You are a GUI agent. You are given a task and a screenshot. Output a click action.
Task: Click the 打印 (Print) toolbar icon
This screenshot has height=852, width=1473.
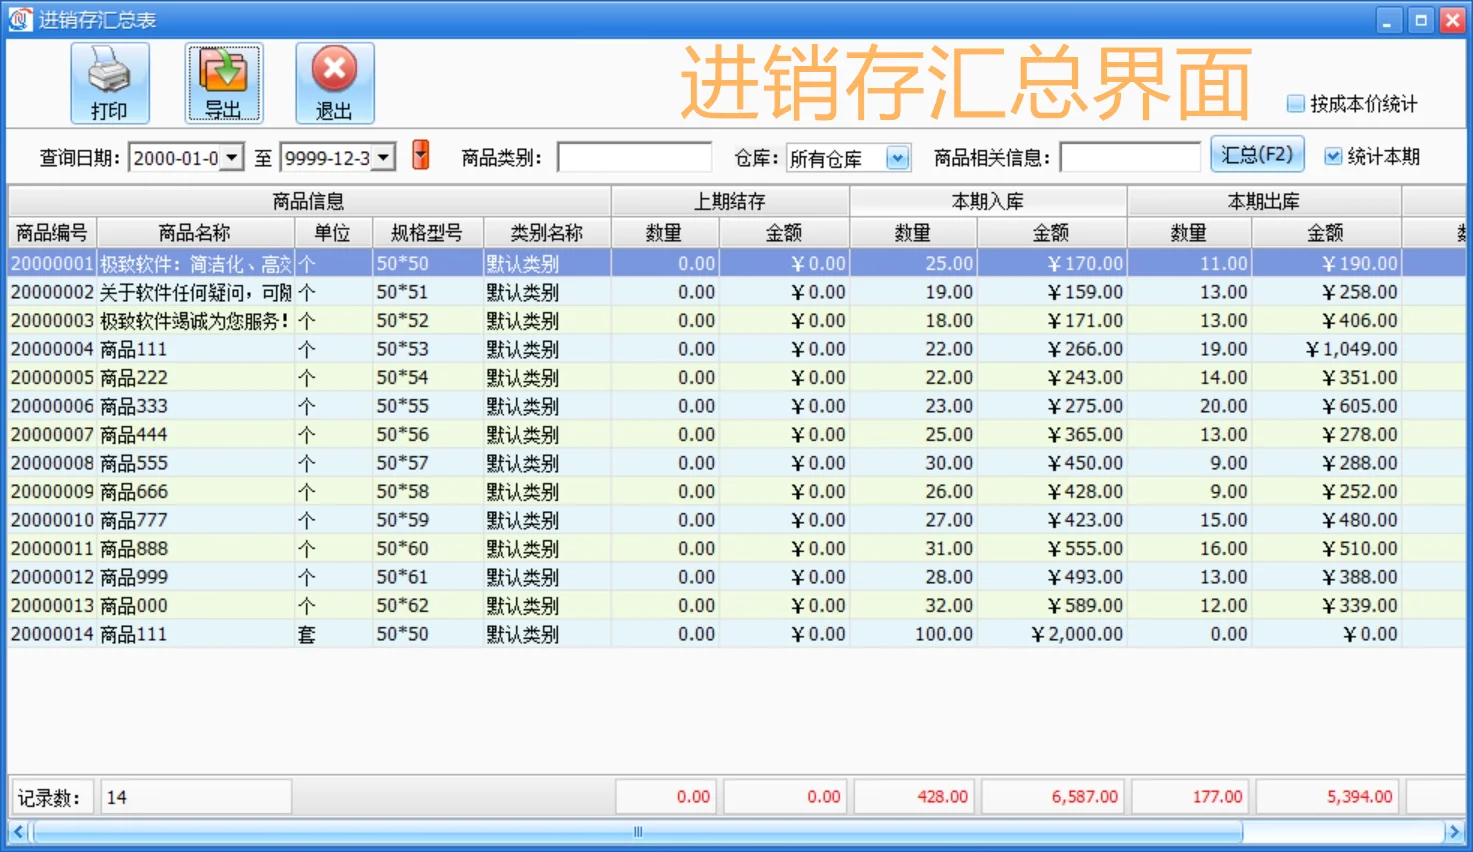pyautogui.click(x=109, y=82)
